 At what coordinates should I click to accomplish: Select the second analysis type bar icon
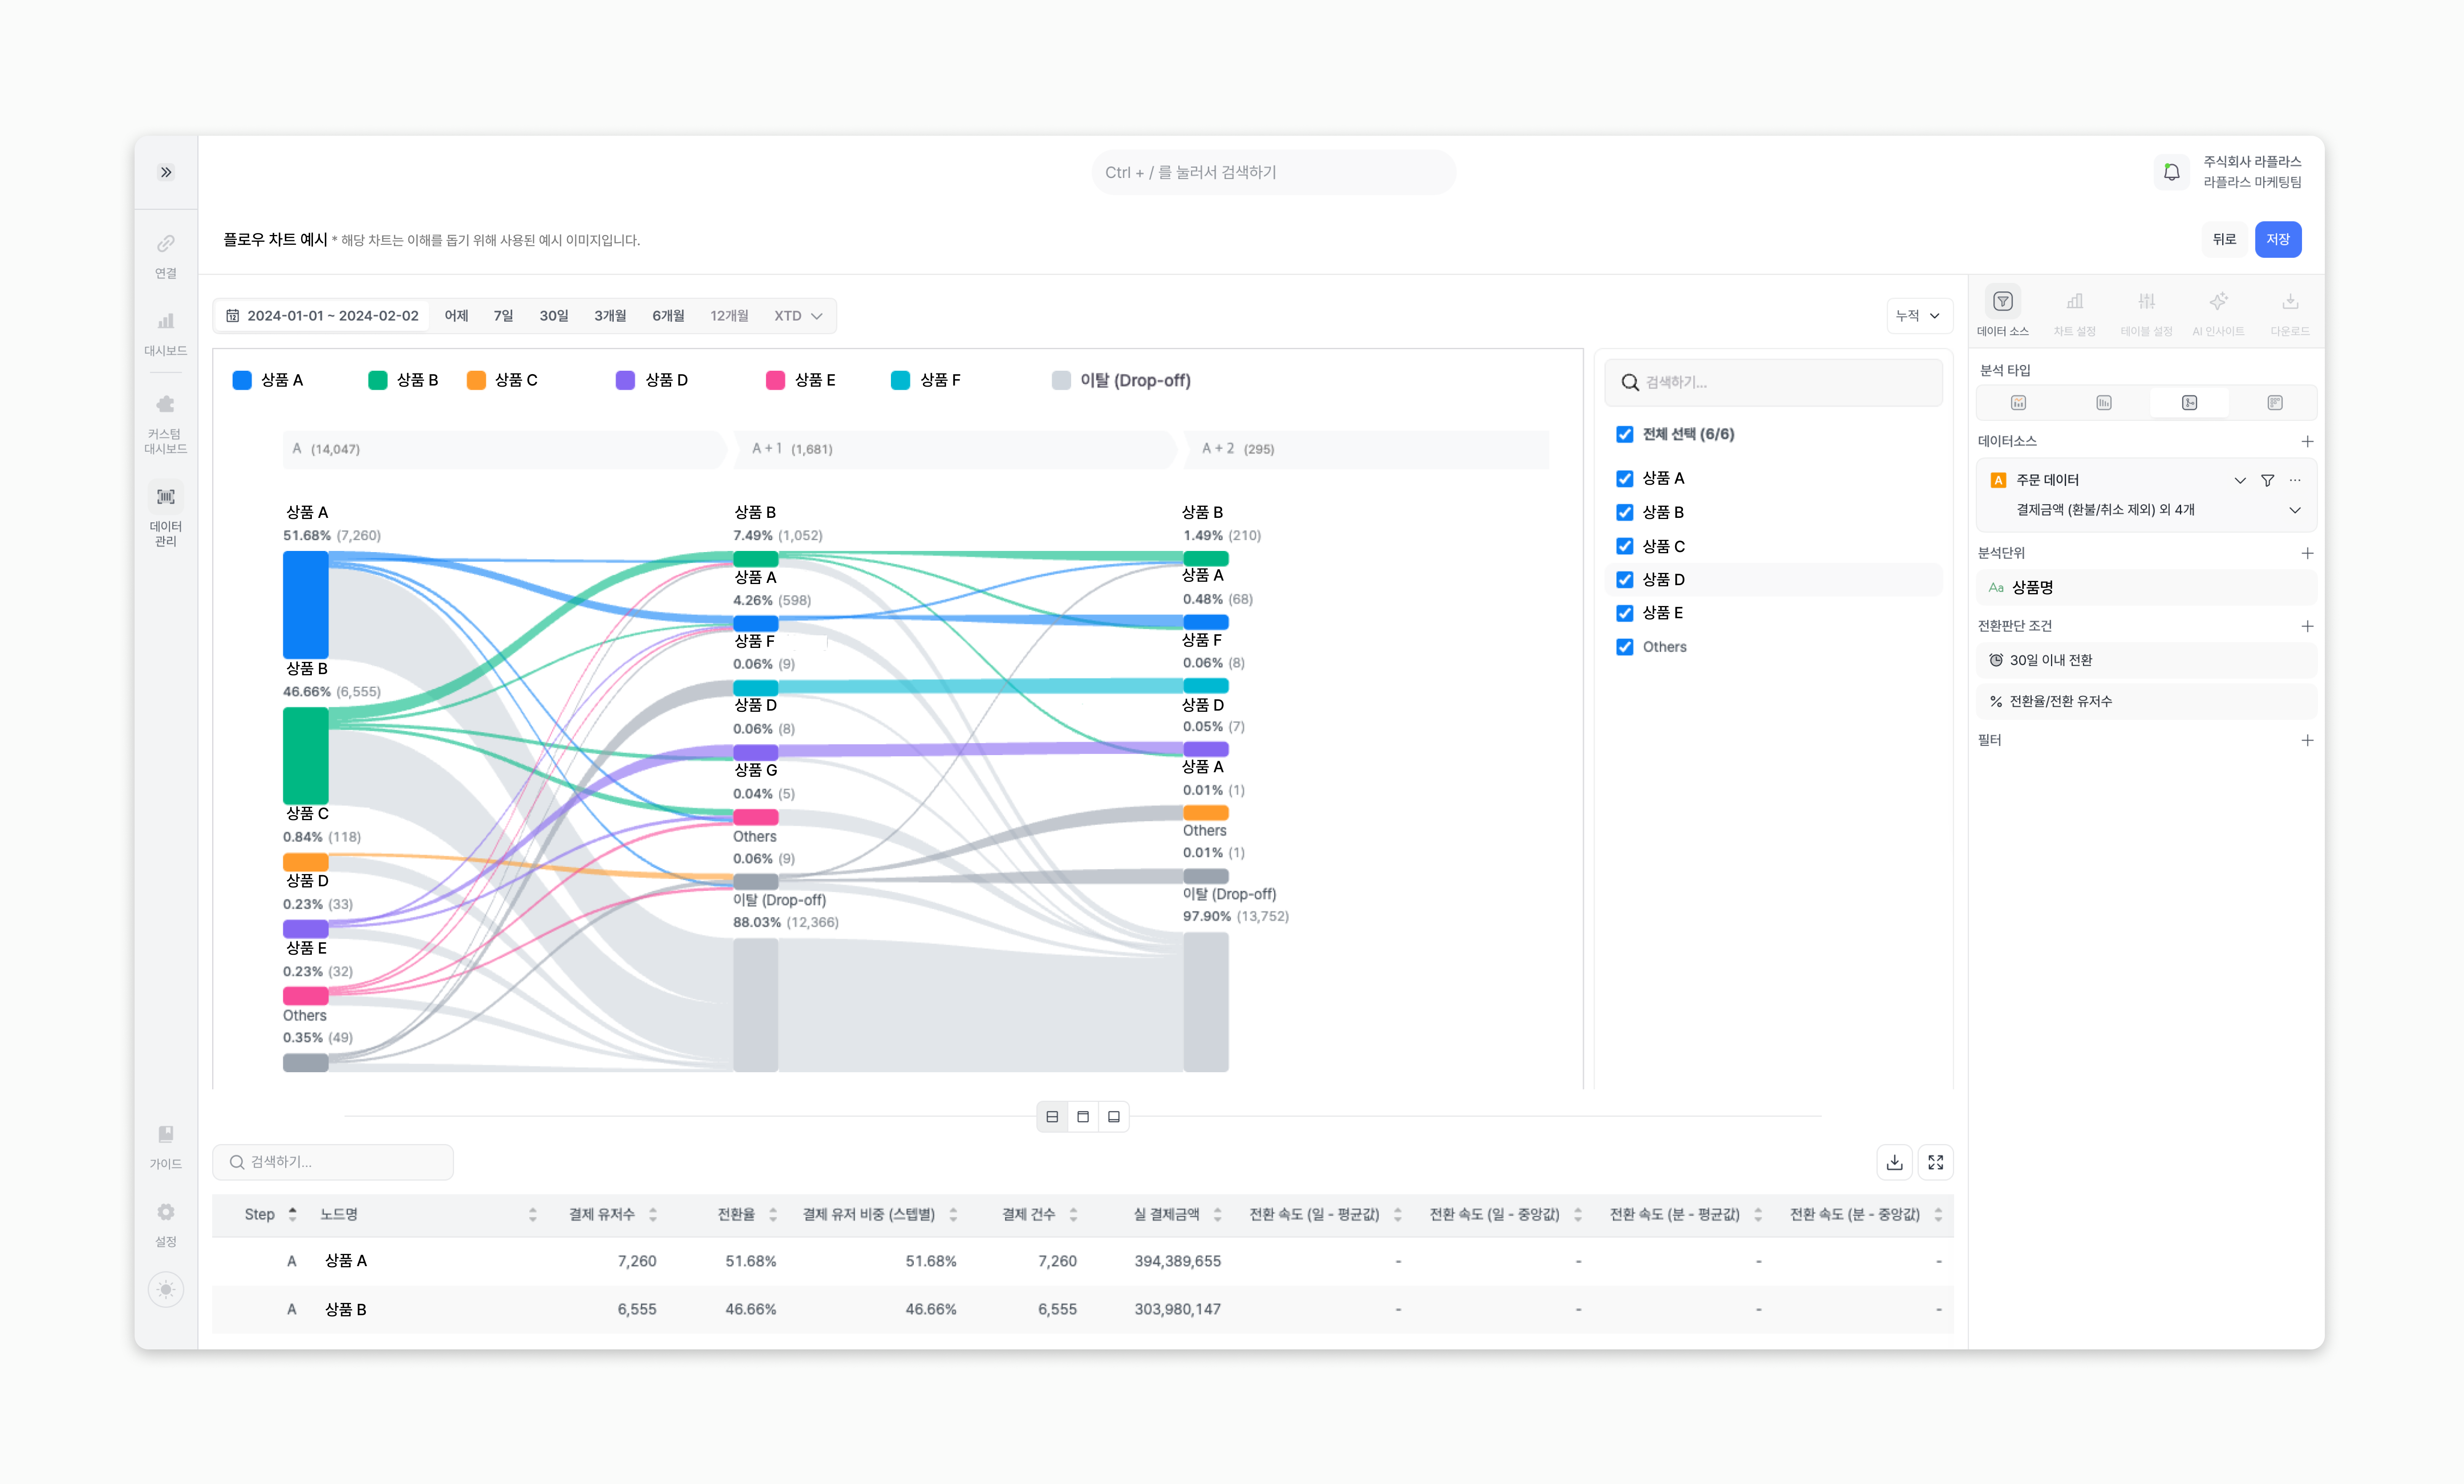pyautogui.click(x=2104, y=403)
